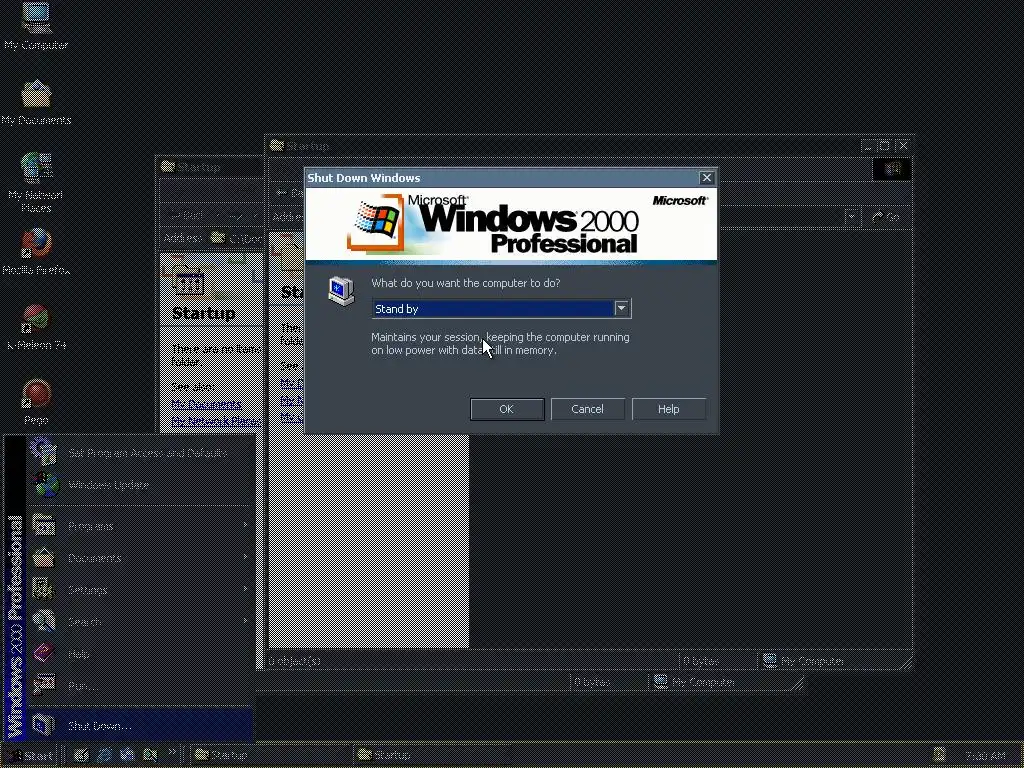Launch K-Meleon browser desktop icon
This screenshot has width=1024, height=768.
pyautogui.click(x=36, y=327)
